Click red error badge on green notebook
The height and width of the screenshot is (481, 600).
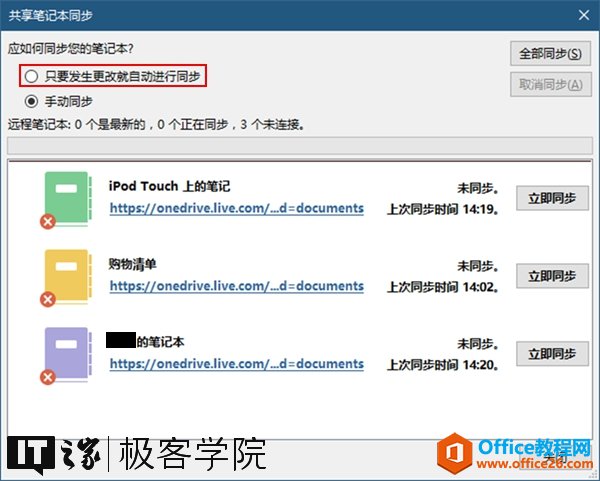click(x=48, y=222)
